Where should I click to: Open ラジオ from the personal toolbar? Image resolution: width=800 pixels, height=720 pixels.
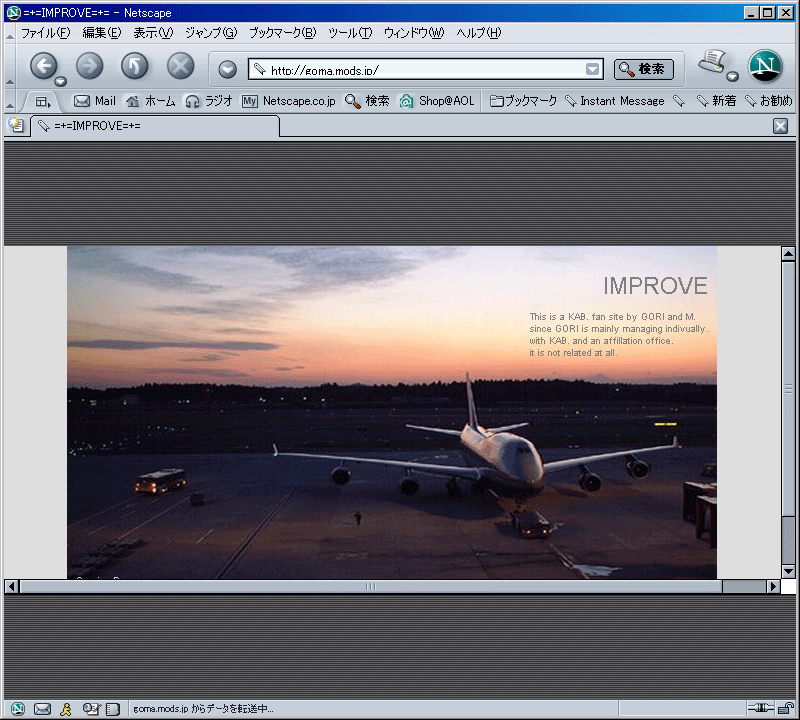(209, 101)
